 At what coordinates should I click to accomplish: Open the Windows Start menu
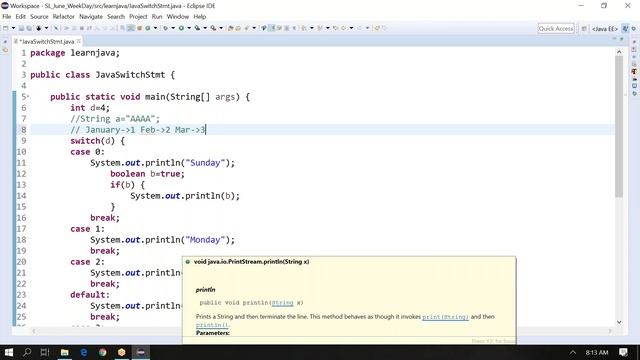(8, 352)
